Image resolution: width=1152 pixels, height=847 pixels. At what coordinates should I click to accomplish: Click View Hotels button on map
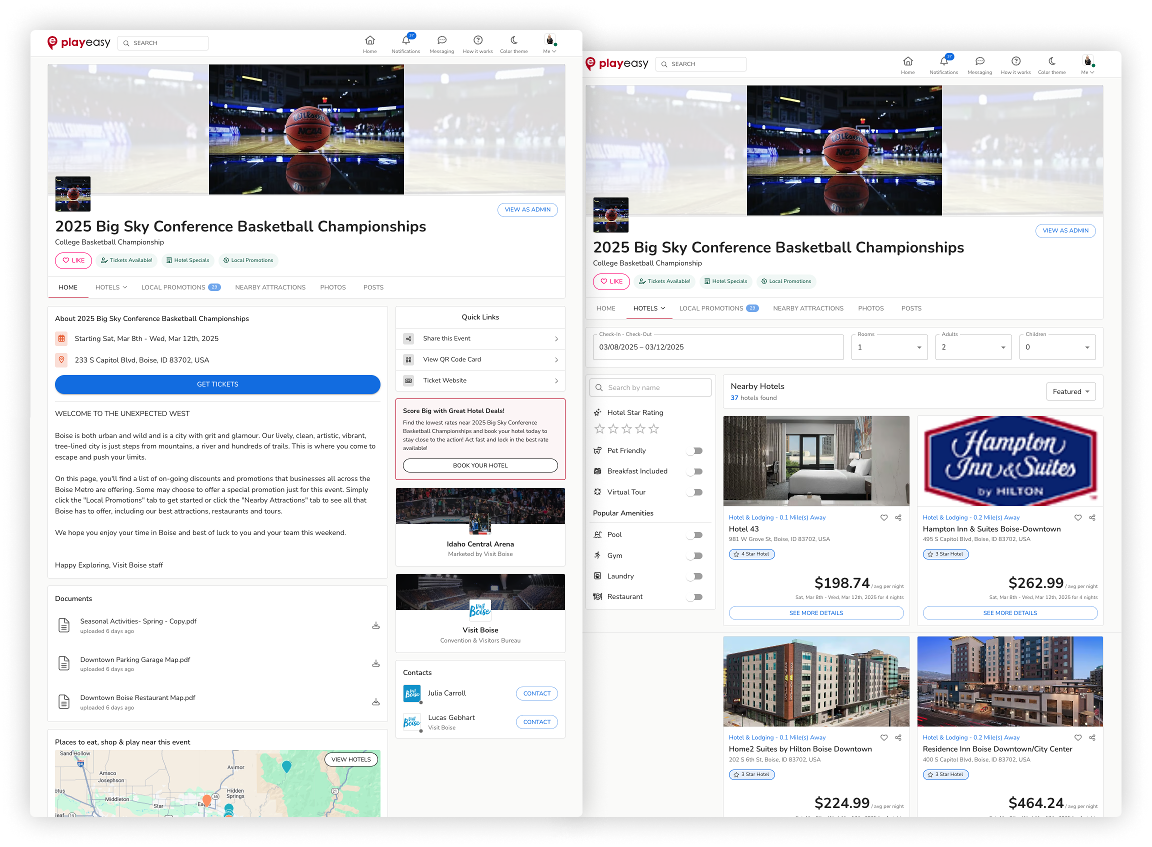(x=351, y=760)
